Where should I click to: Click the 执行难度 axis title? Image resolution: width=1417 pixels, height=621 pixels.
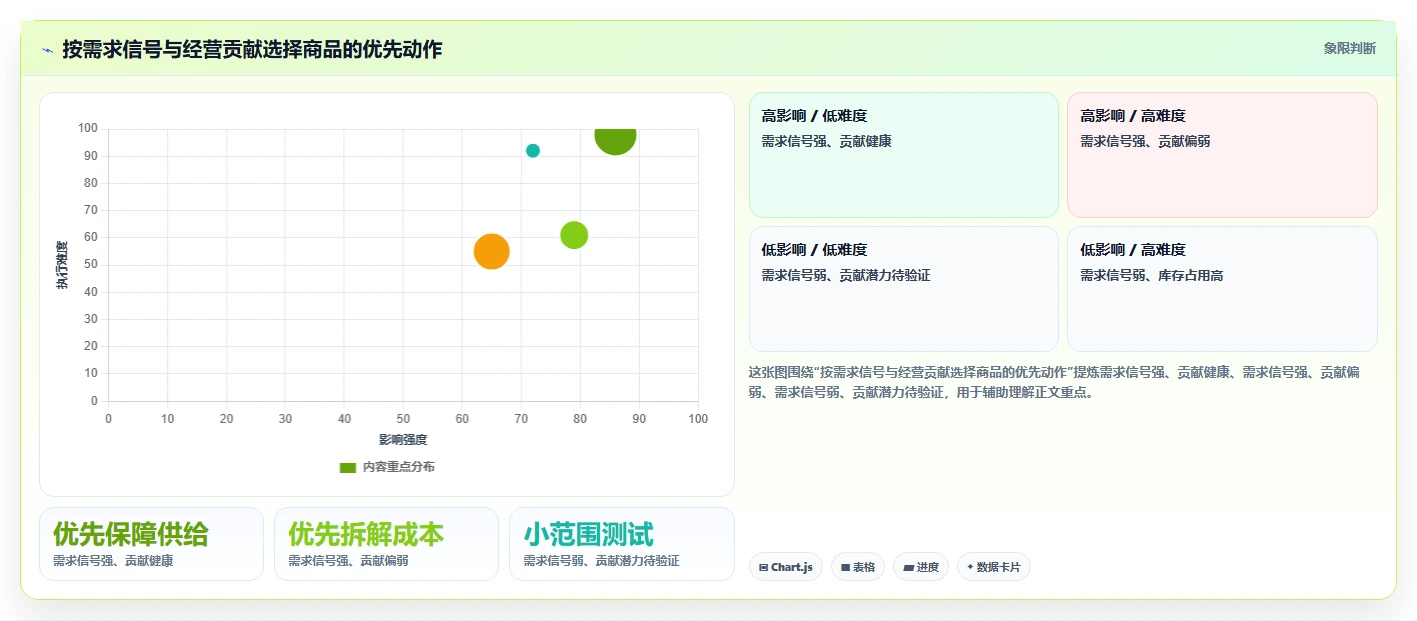point(62,265)
